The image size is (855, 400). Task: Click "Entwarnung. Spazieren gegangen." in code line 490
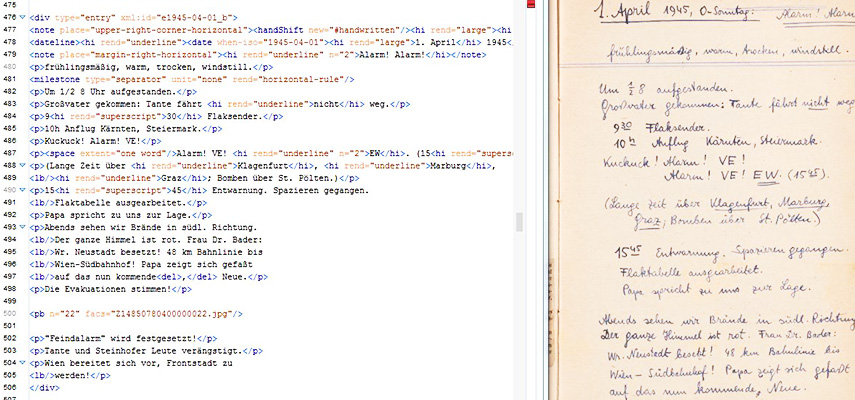pos(290,190)
